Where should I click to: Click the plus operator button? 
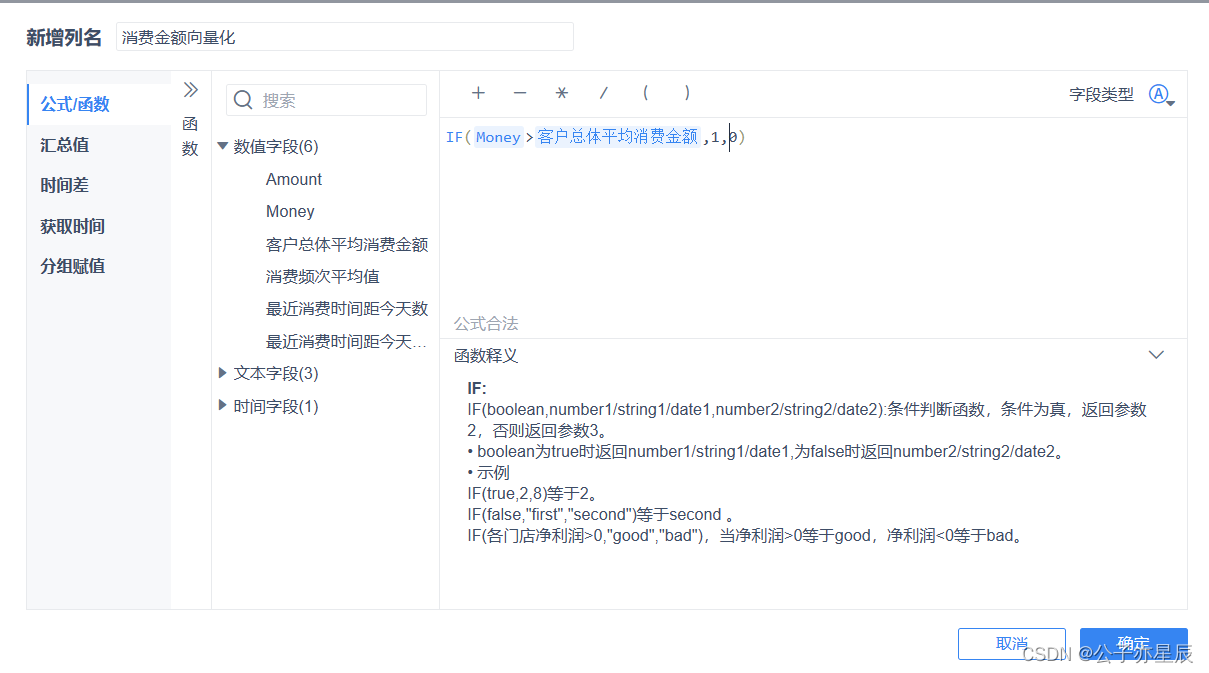click(478, 93)
